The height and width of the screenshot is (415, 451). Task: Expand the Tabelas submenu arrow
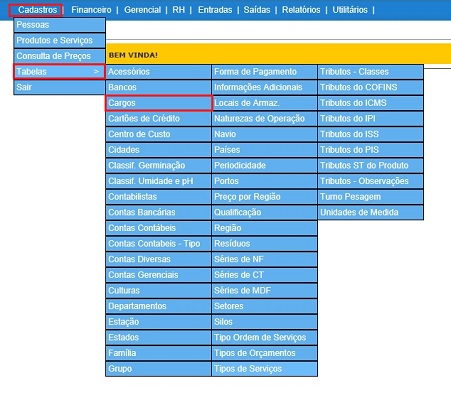pos(96,71)
